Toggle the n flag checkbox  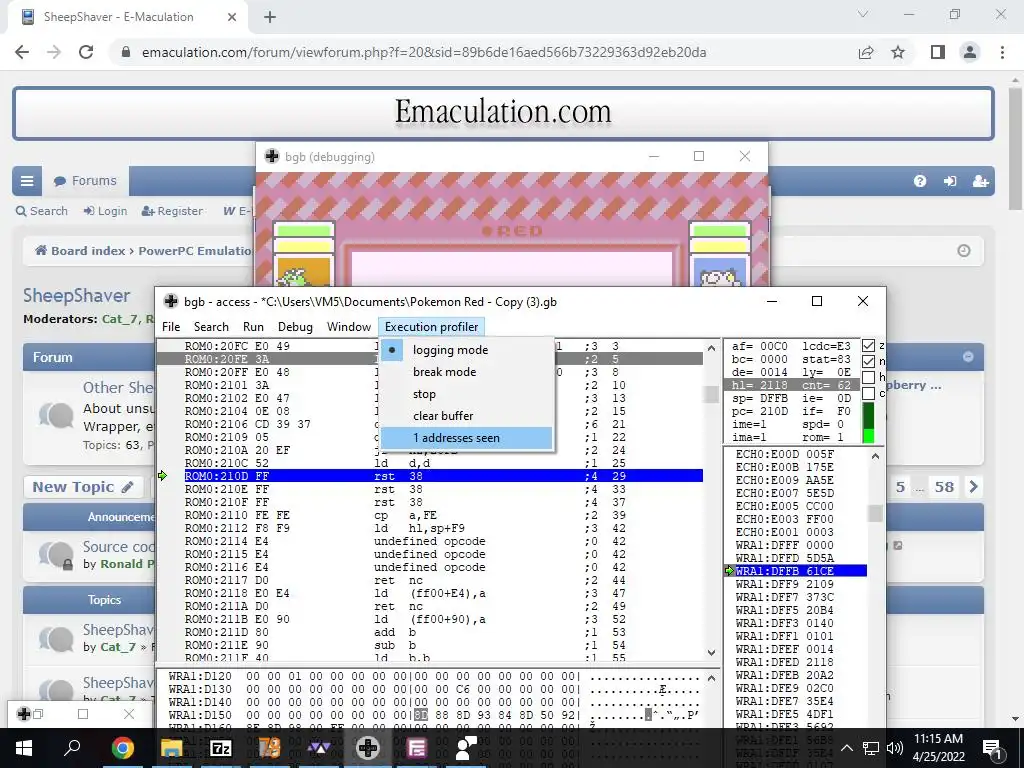[x=869, y=362]
